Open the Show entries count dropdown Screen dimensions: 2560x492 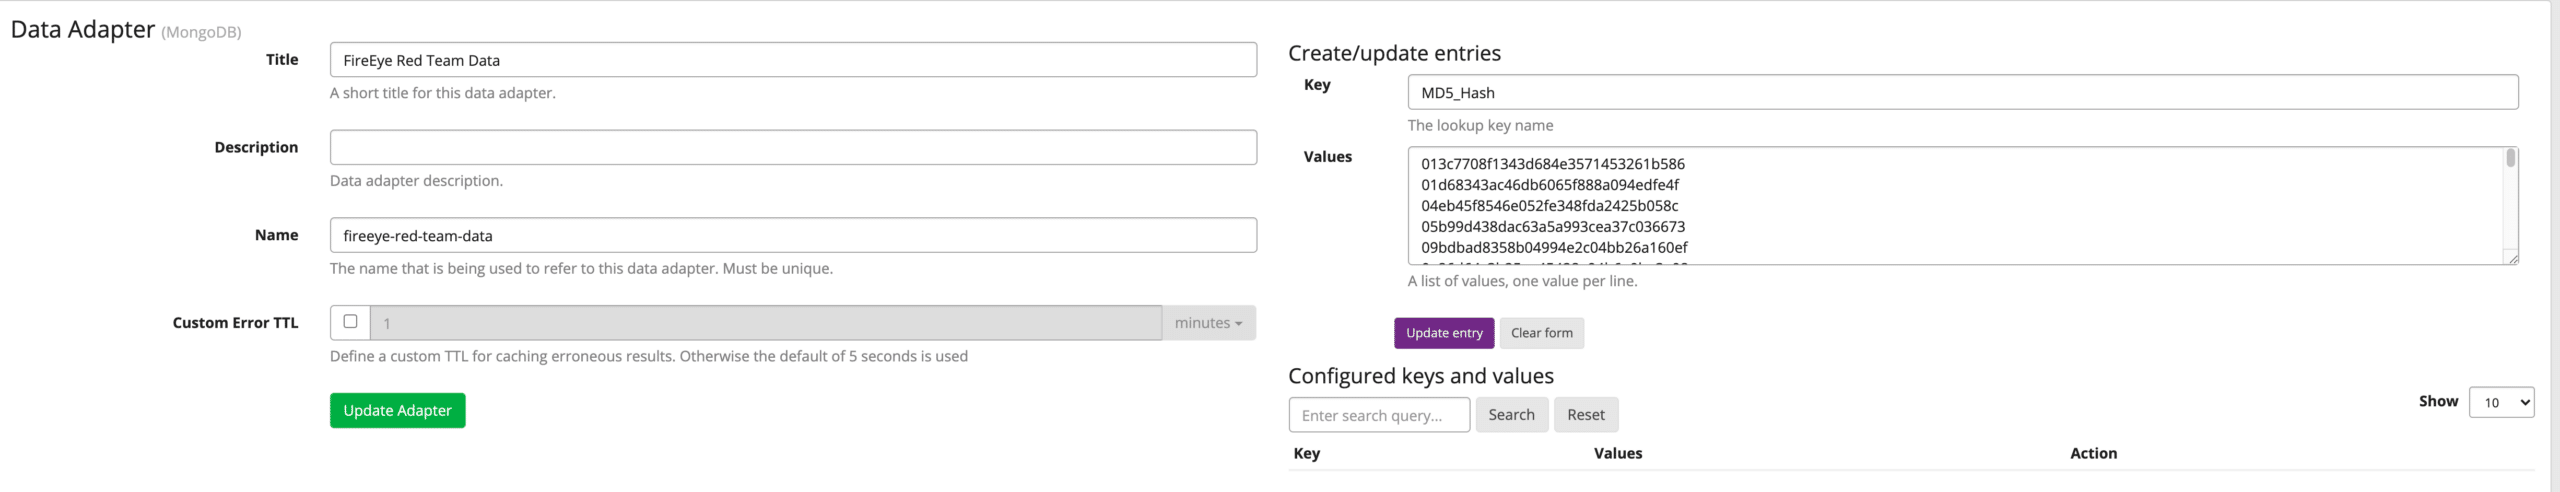[2500, 402]
